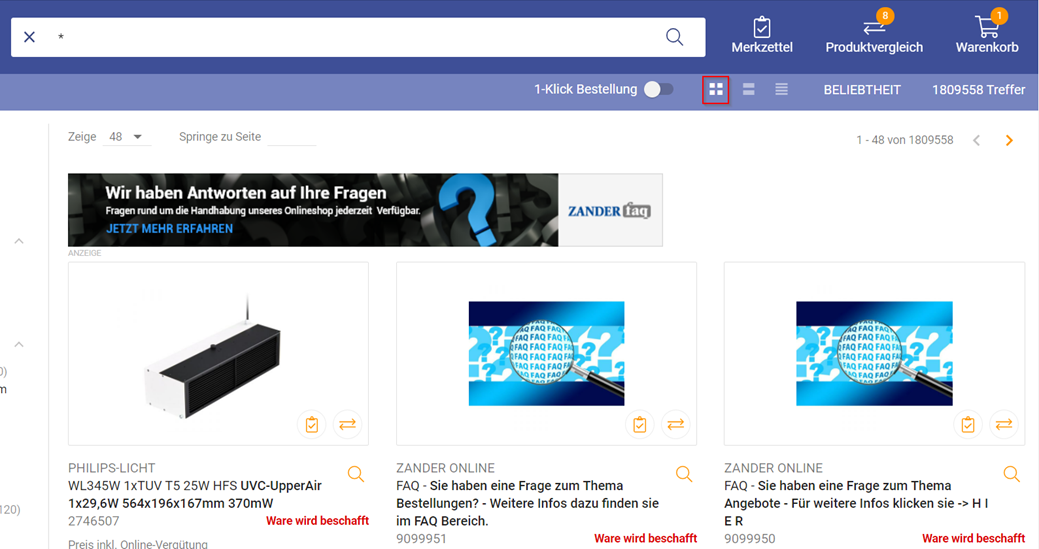Open the Warenkorb shopping cart
Viewport: 1039px width, 549px height.
point(987,35)
